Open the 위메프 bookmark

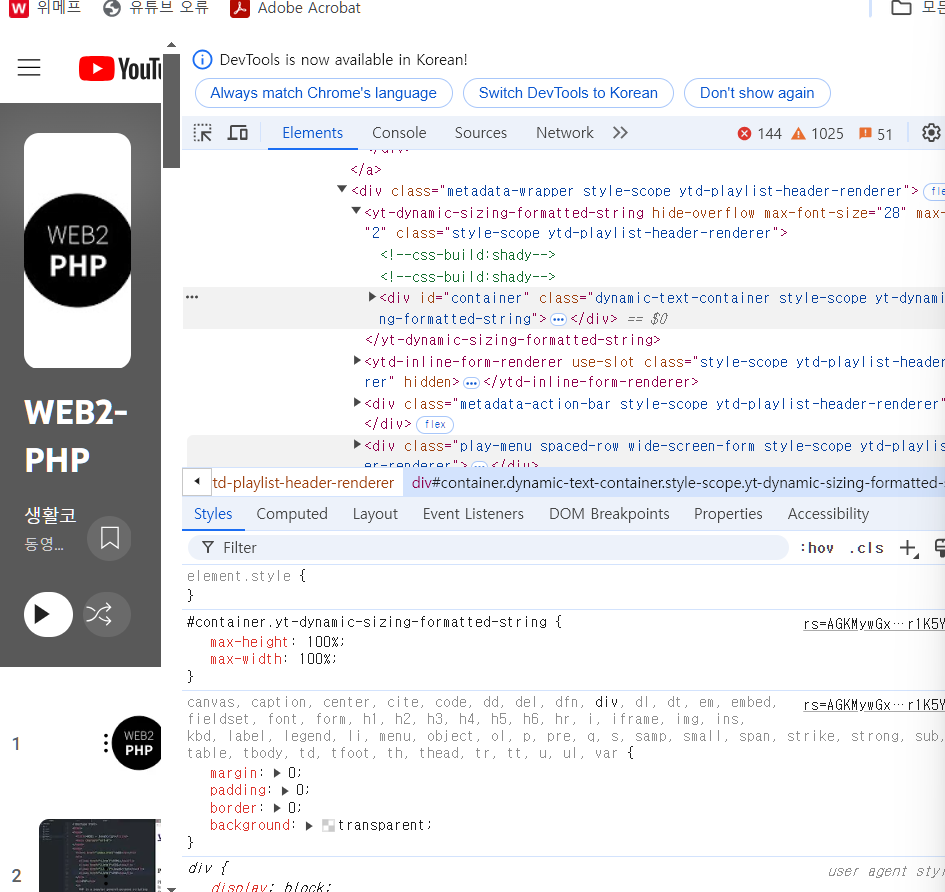tap(45, 8)
